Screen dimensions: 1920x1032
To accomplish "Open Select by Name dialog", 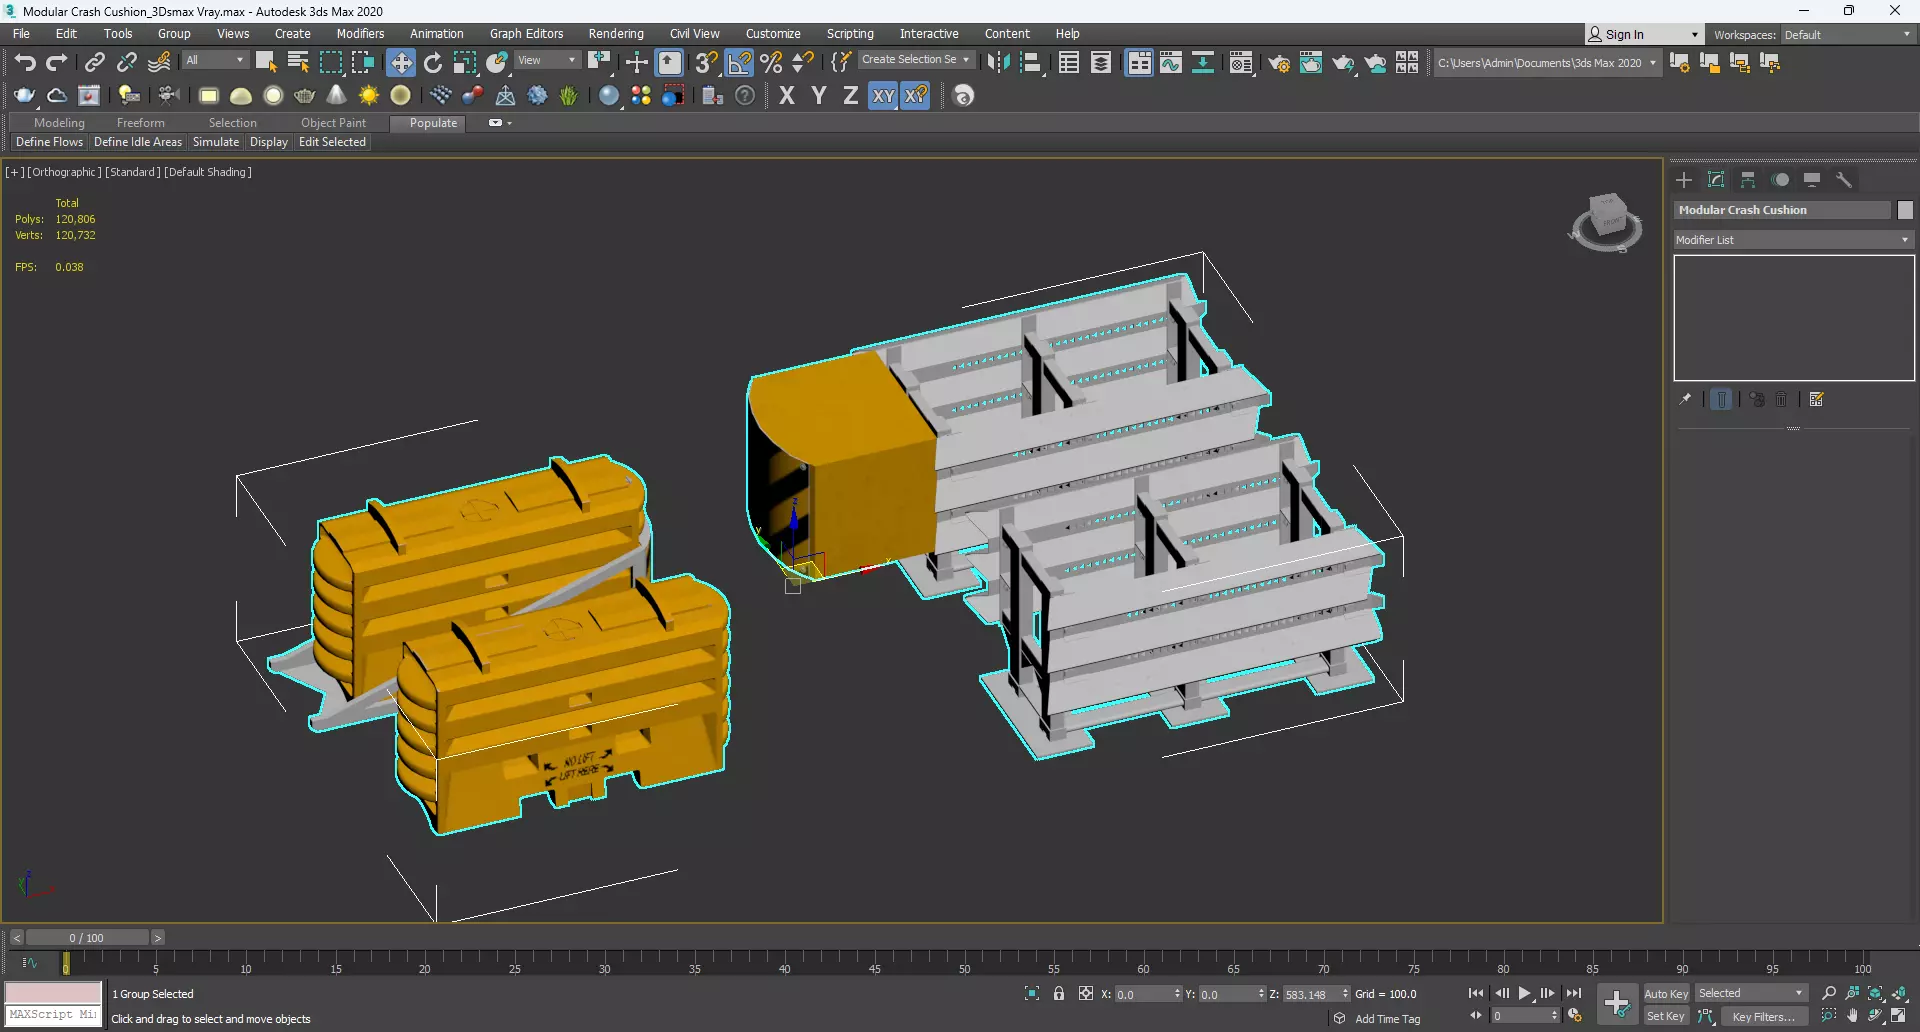I will (x=298, y=63).
